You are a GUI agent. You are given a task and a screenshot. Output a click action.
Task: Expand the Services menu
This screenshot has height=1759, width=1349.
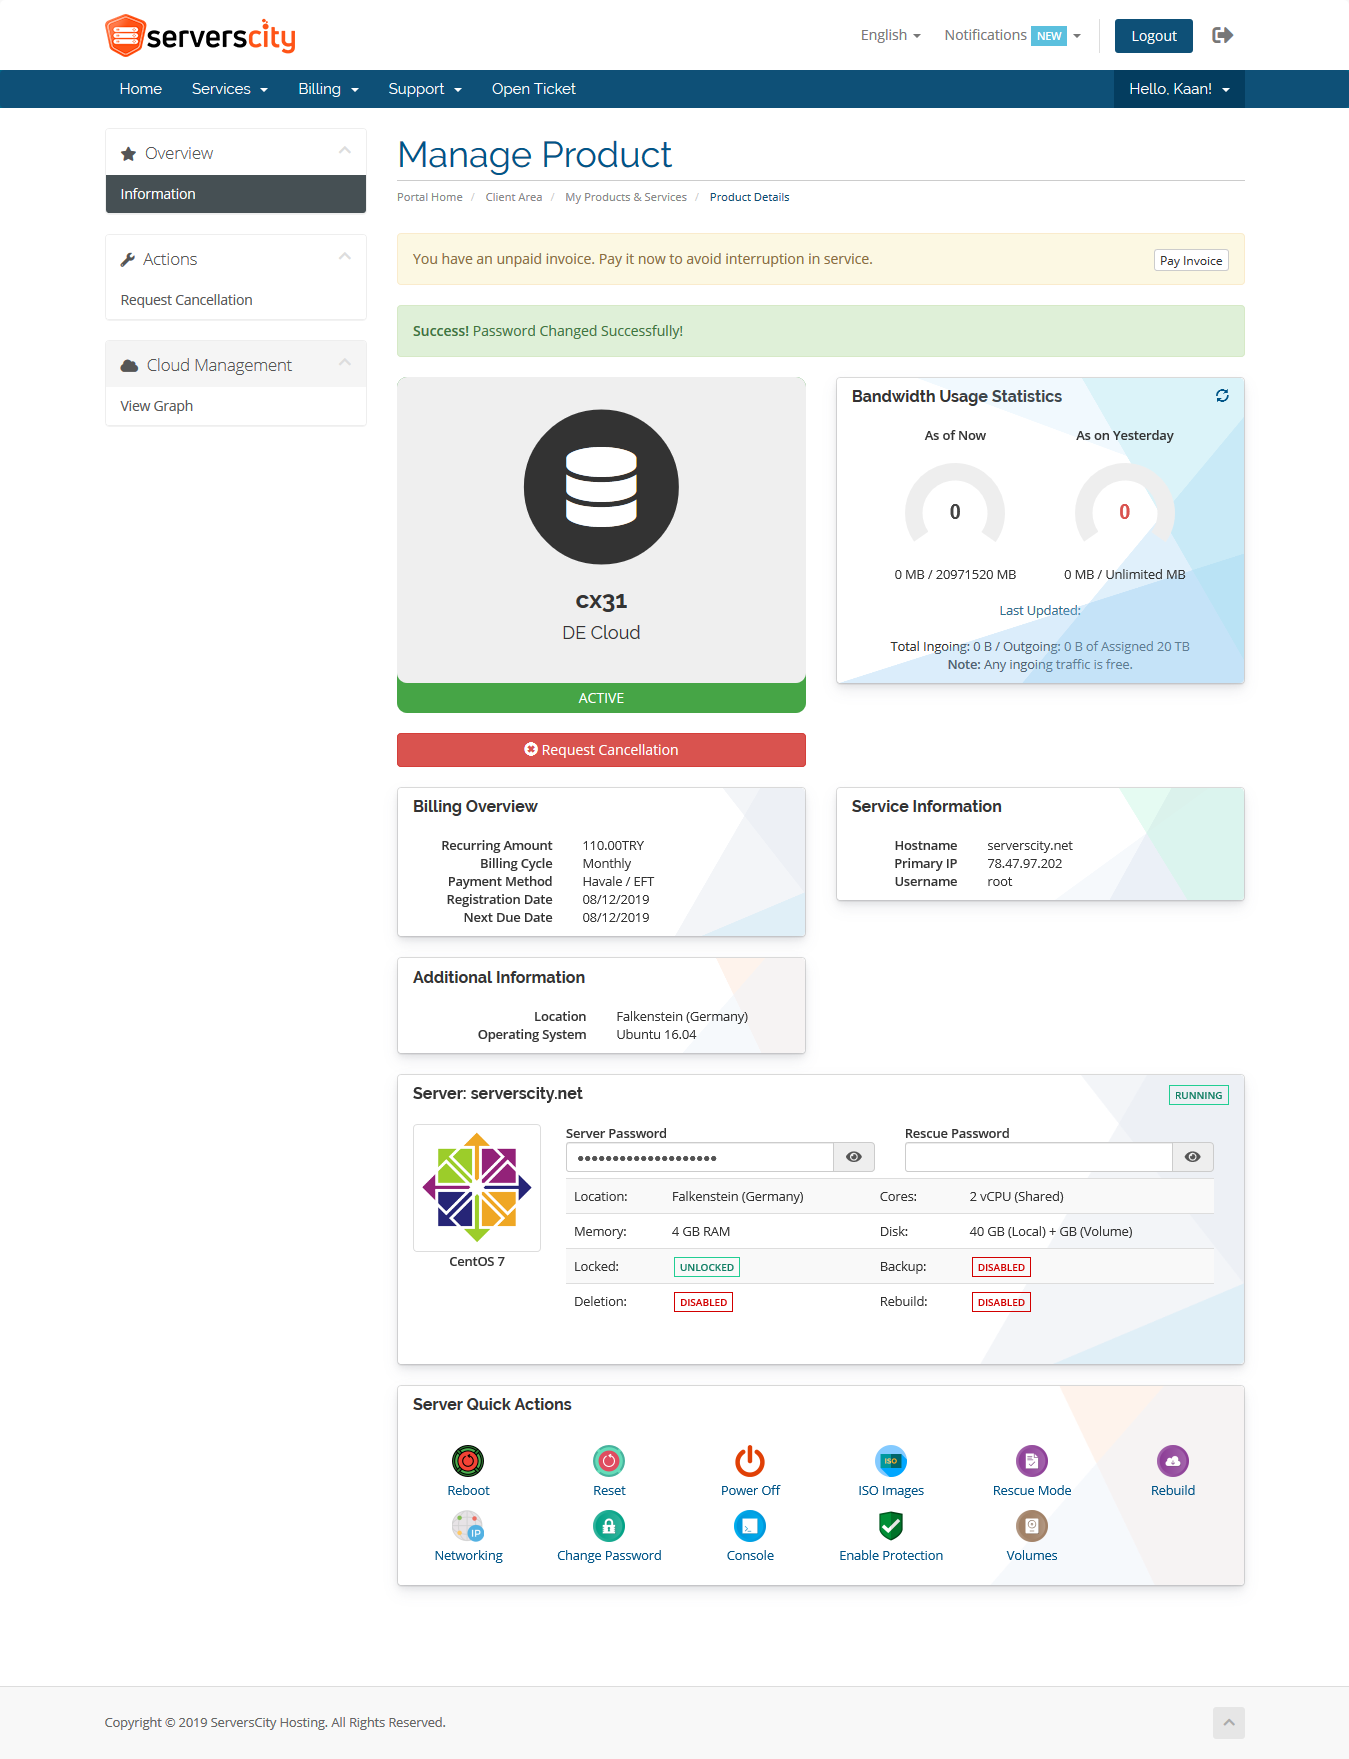[230, 89]
